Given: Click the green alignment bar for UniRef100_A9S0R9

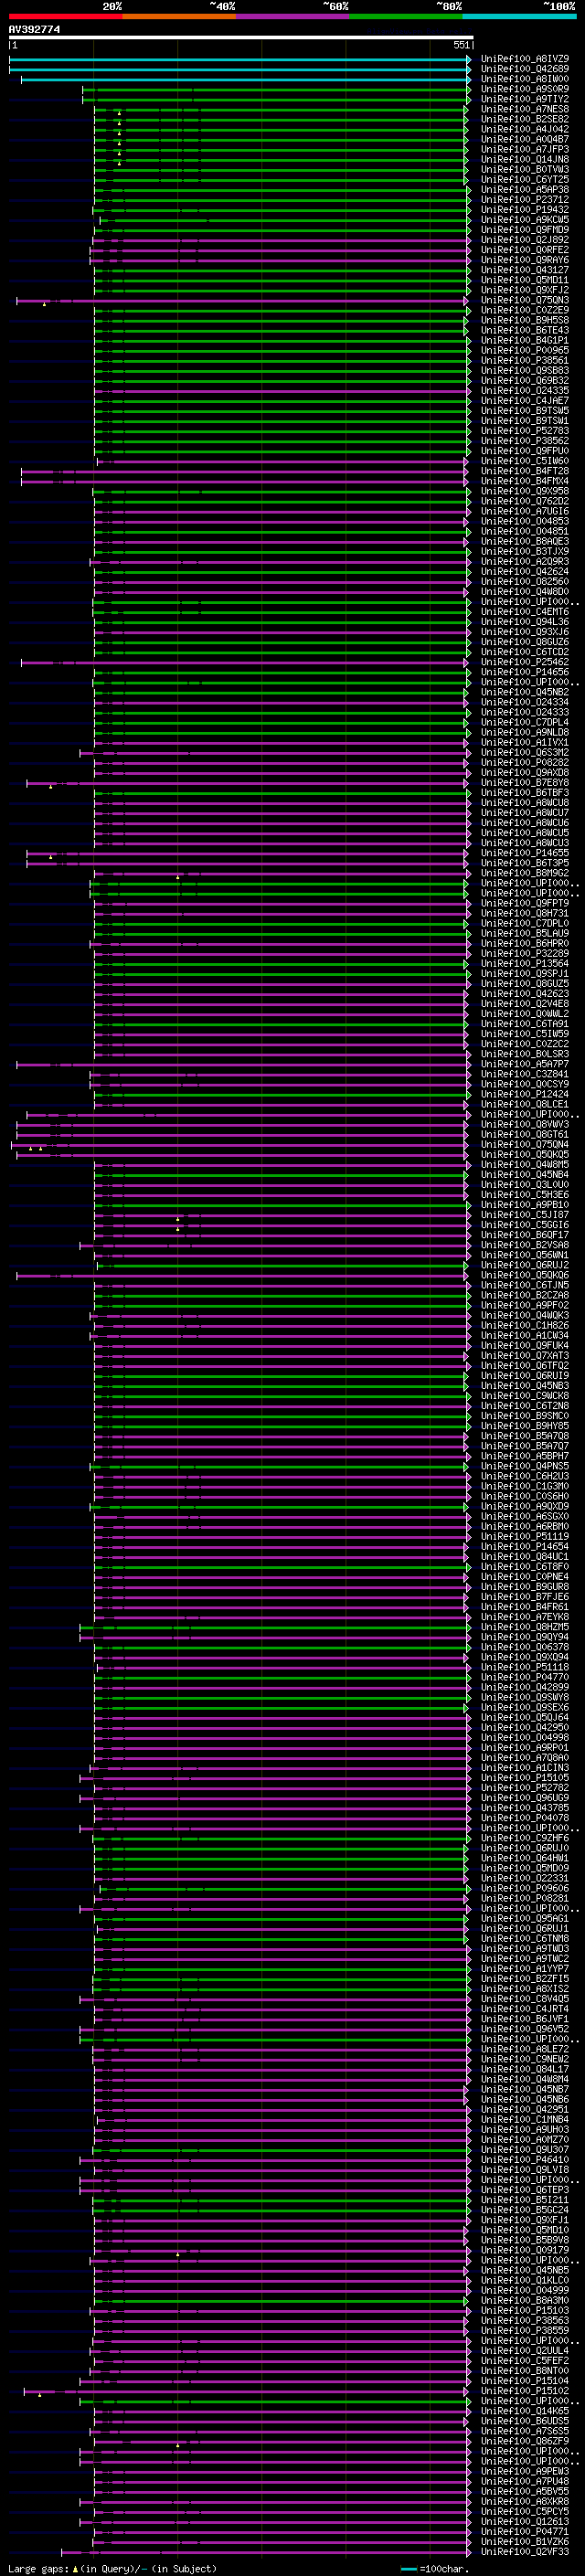Looking at the screenshot, I should coord(277,89).
